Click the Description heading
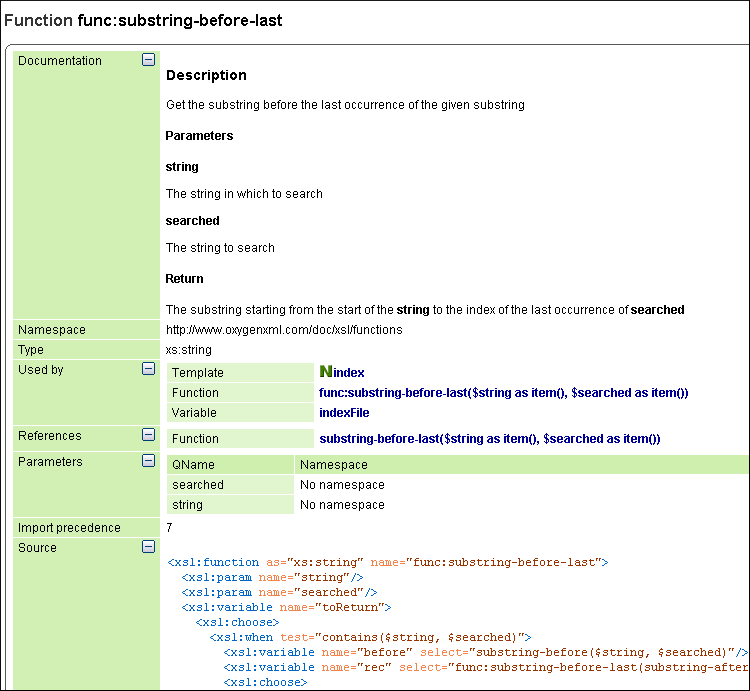 (206, 75)
